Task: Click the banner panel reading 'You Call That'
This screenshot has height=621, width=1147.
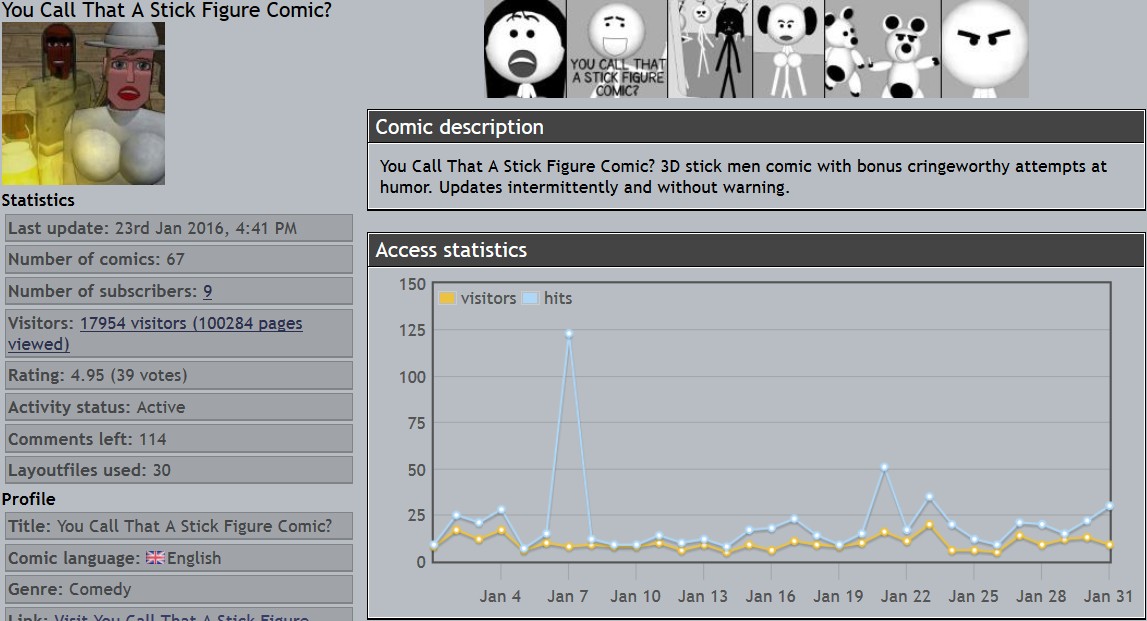Action: pyautogui.click(x=617, y=50)
